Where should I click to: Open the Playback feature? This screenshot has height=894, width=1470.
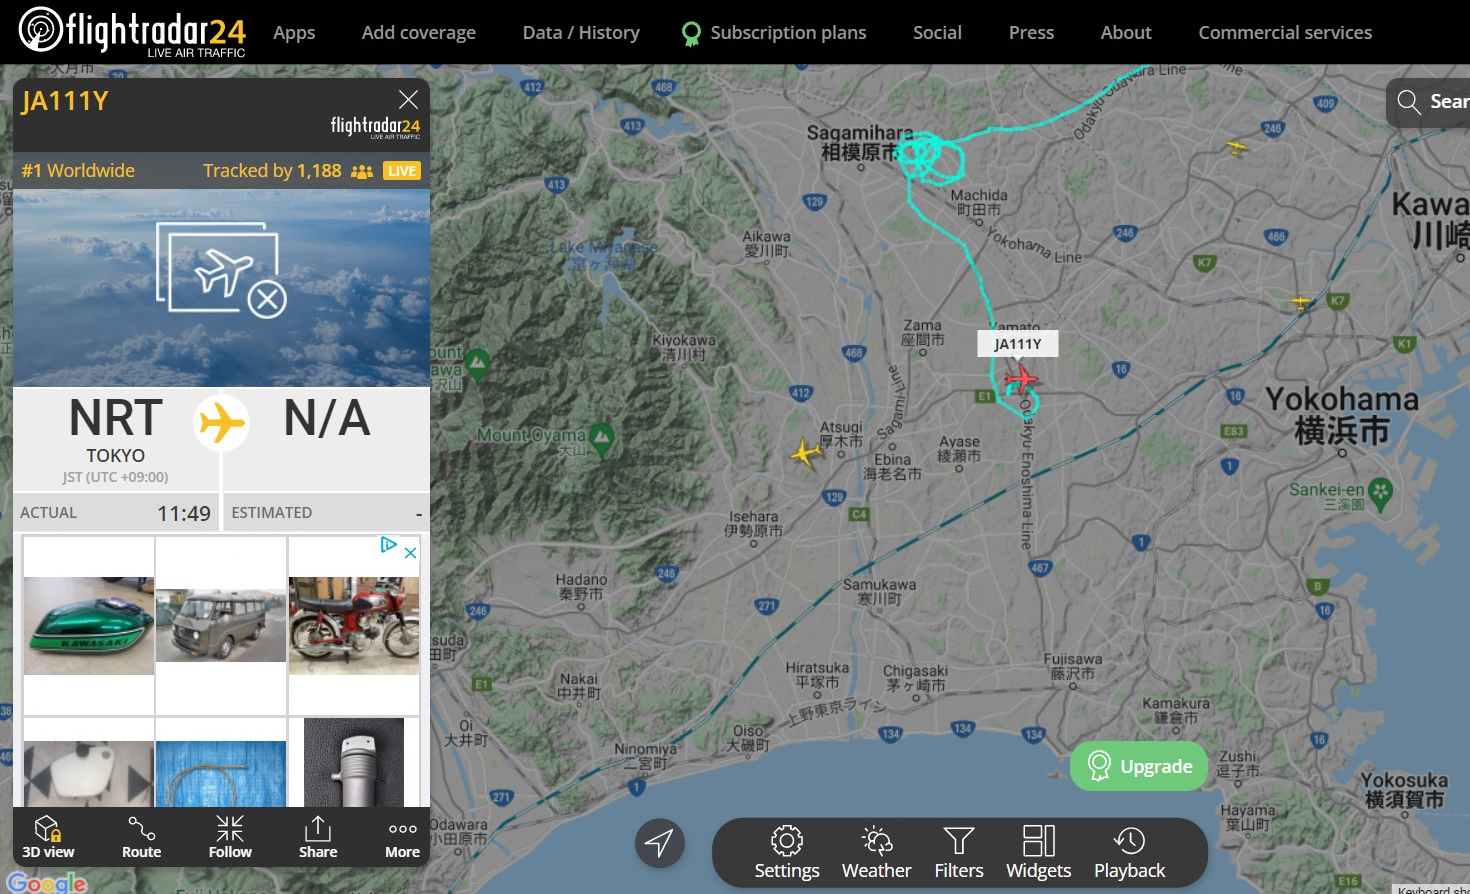[x=1129, y=853]
